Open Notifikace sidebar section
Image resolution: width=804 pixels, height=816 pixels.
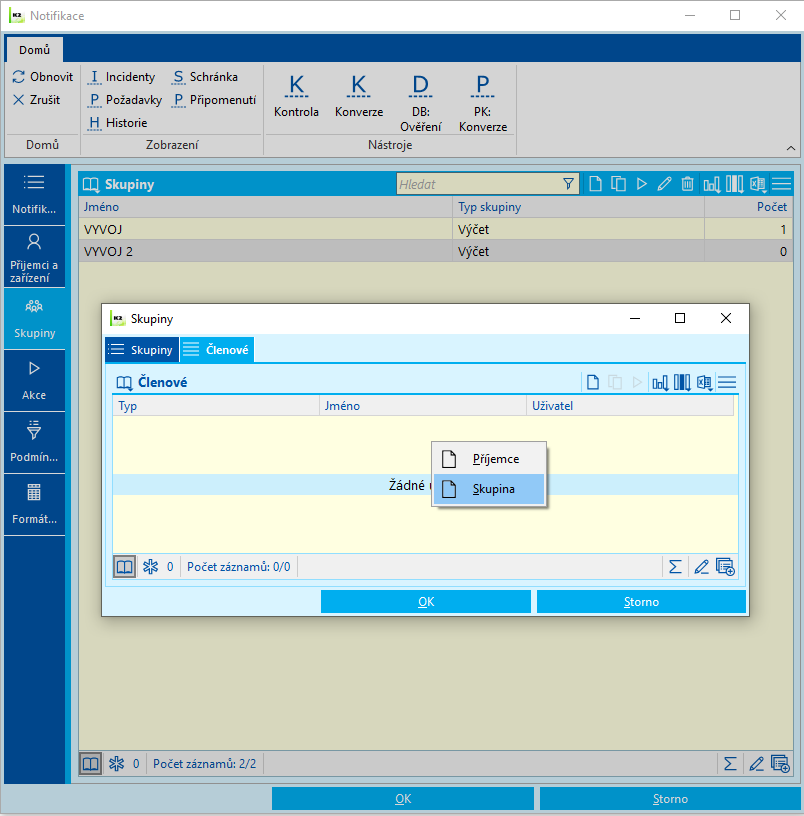(34, 195)
